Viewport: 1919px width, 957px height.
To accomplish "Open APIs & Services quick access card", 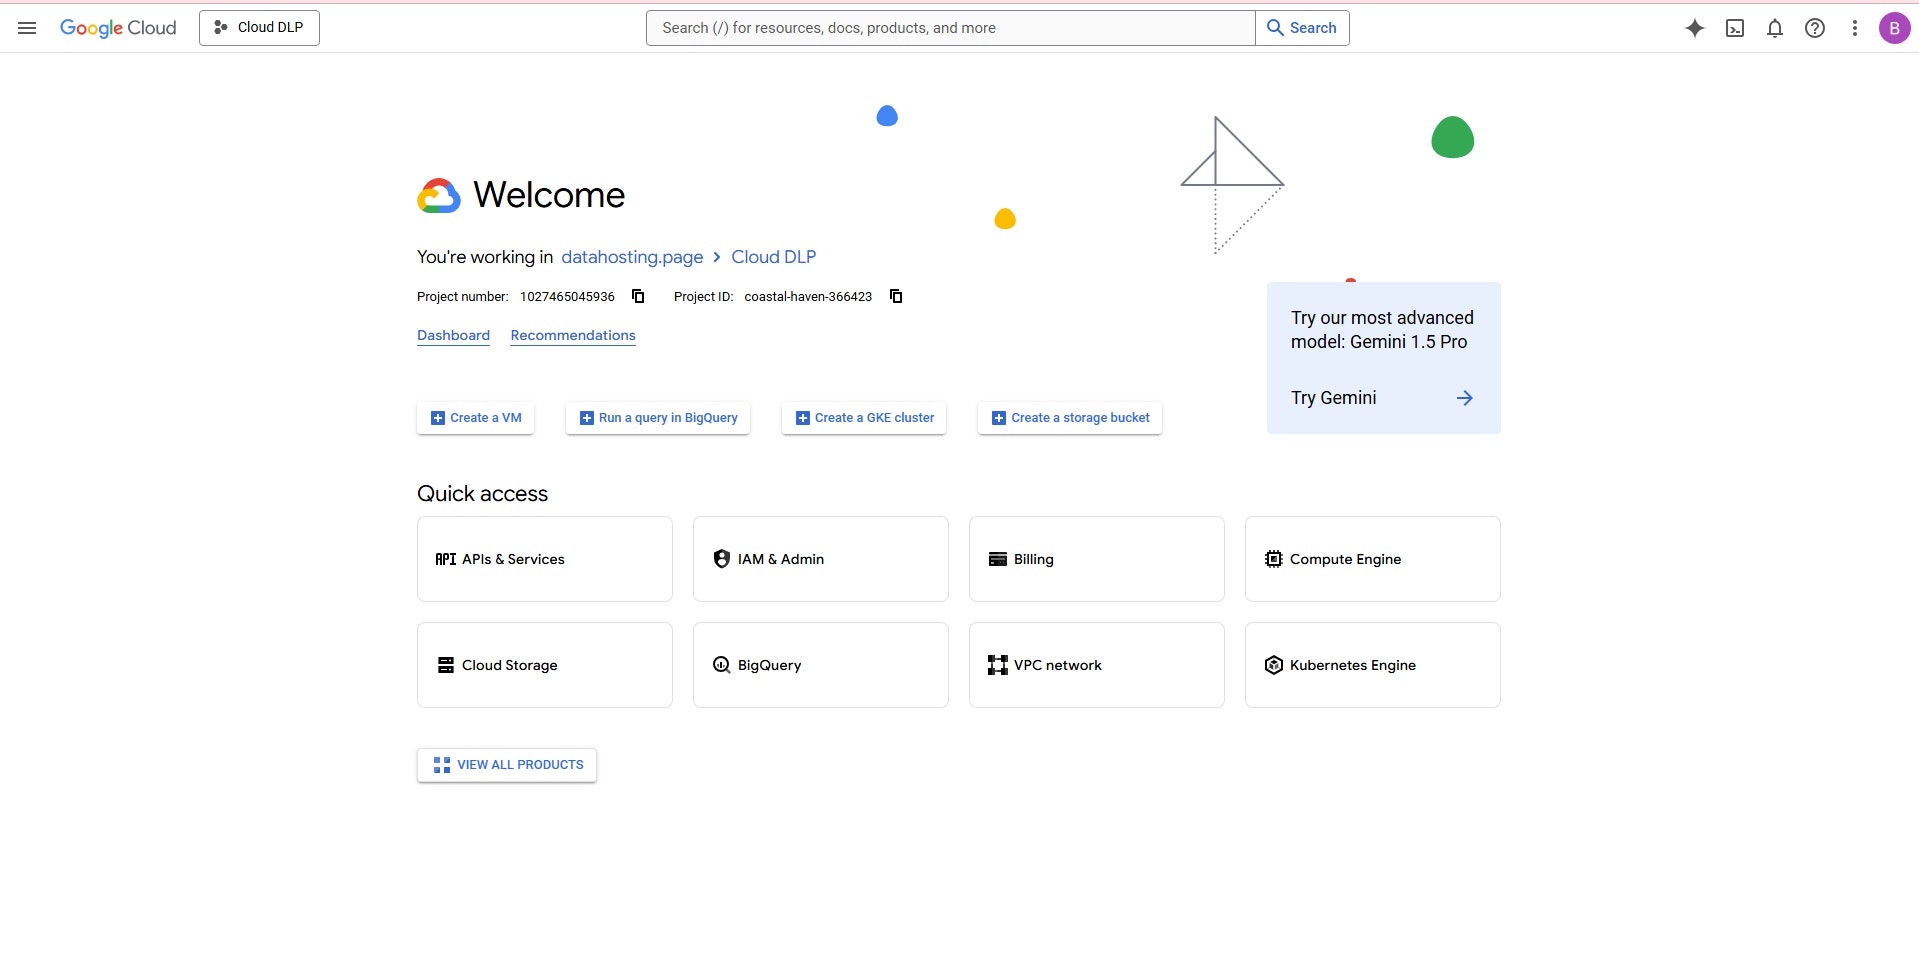I will coord(545,559).
